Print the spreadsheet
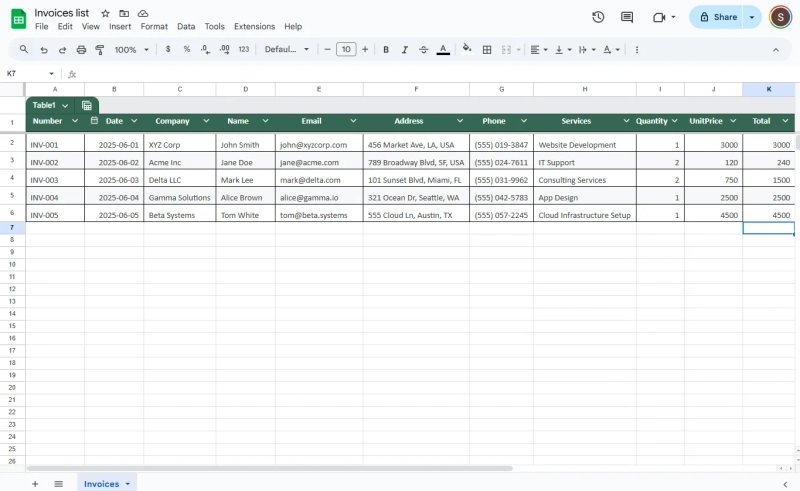This screenshot has width=800, height=491. click(x=81, y=50)
